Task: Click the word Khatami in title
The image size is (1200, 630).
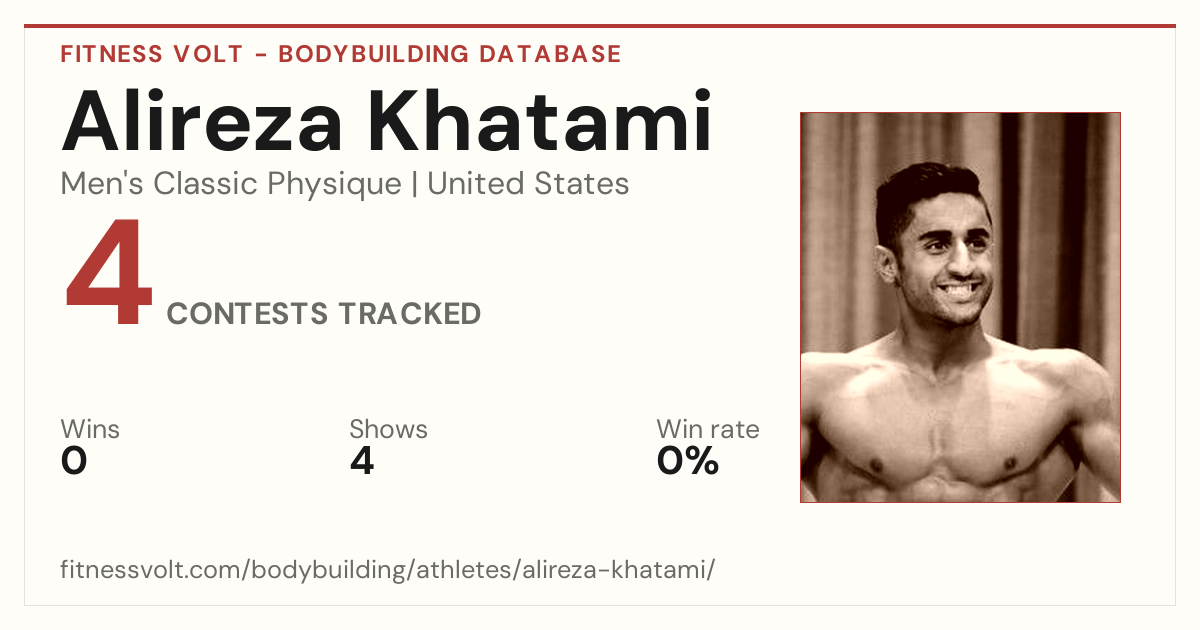Action: [540, 122]
